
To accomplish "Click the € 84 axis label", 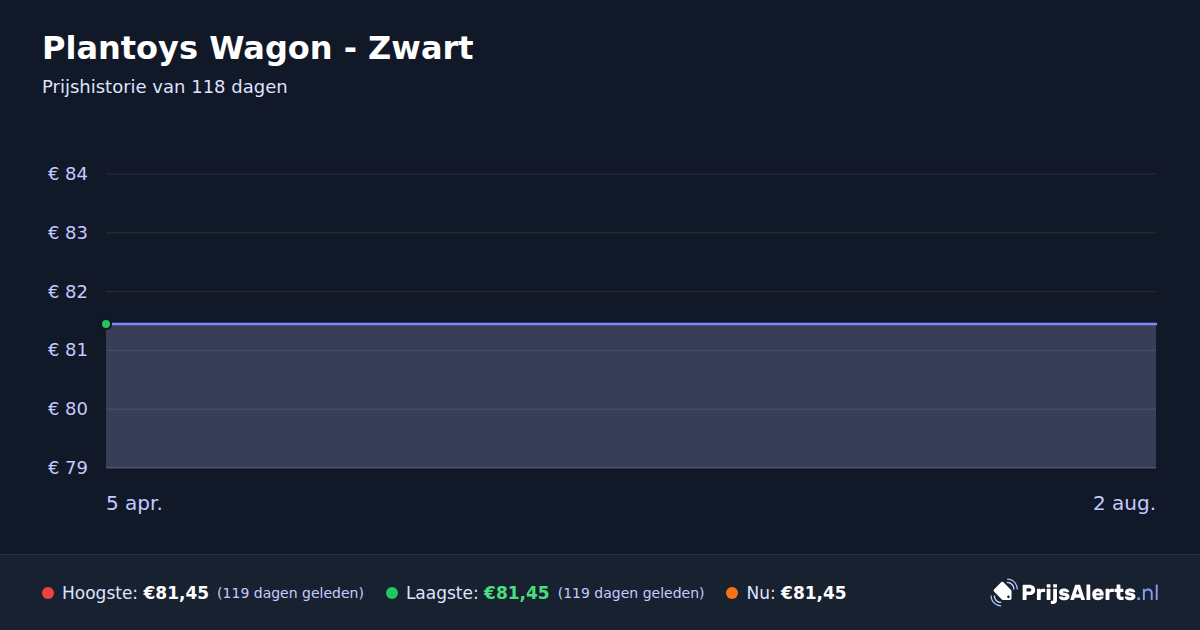I will click(68, 174).
